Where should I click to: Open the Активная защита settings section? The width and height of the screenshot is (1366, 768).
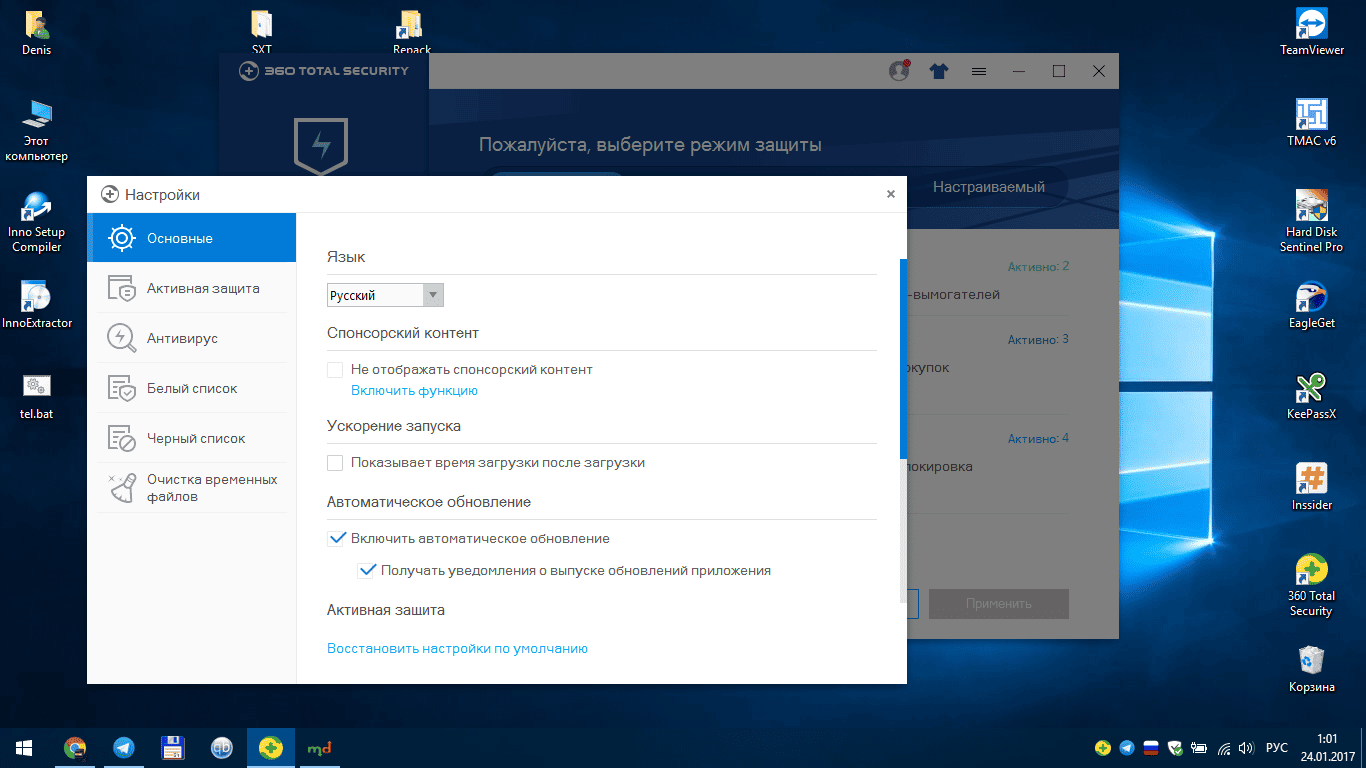pyautogui.click(x=192, y=288)
